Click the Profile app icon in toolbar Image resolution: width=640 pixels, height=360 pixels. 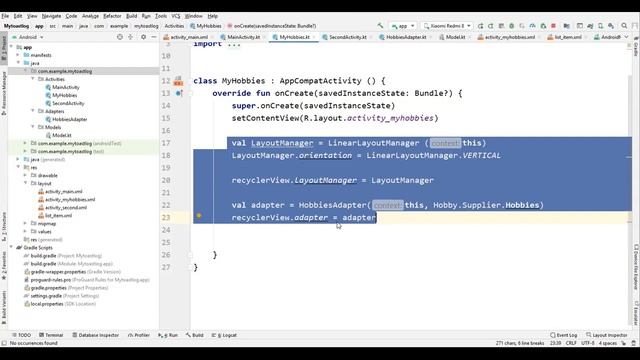point(532,26)
